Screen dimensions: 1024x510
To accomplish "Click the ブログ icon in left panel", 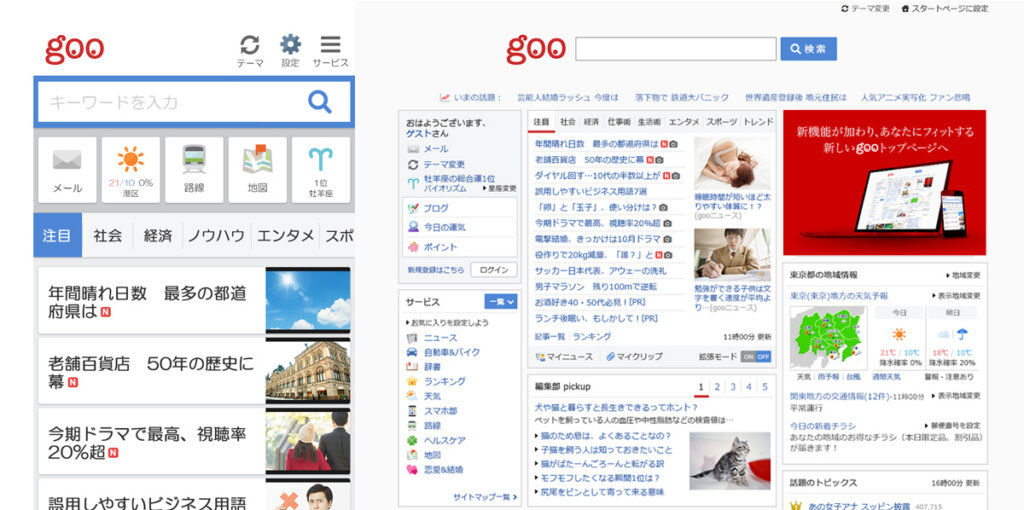I will coord(413,208).
